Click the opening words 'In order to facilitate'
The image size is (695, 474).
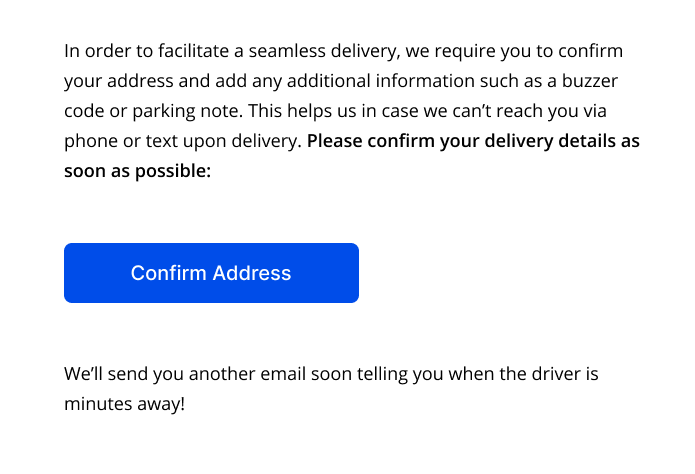[147, 51]
